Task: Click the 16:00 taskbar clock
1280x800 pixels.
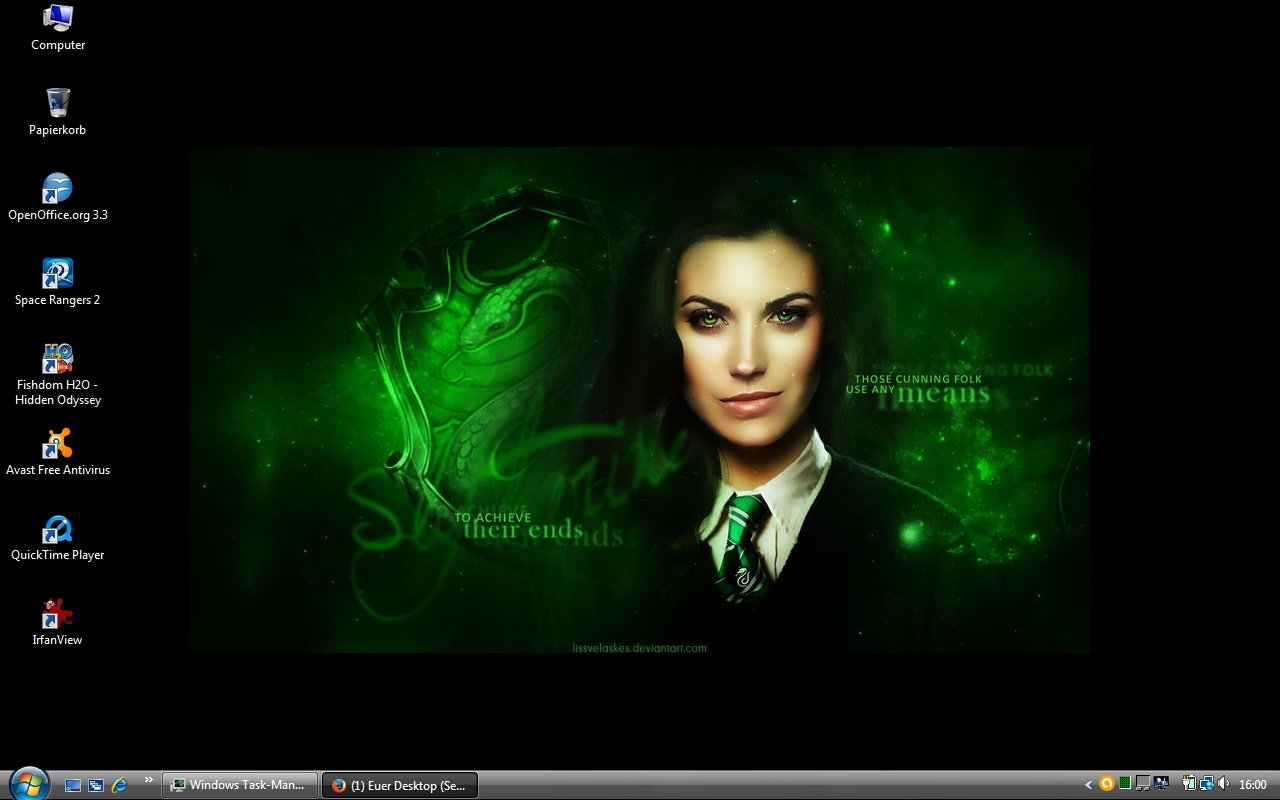Action: (1253, 785)
